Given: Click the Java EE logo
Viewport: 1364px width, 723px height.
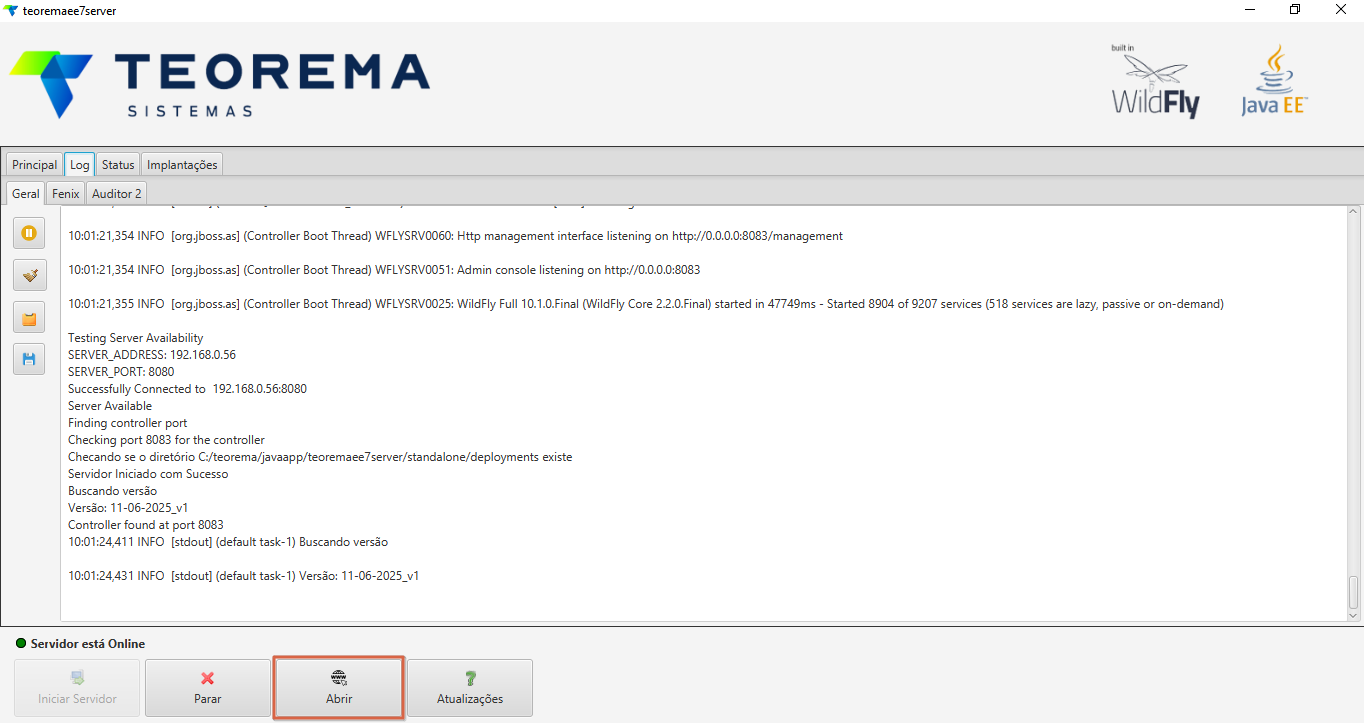Looking at the screenshot, I should (1274, 80).
